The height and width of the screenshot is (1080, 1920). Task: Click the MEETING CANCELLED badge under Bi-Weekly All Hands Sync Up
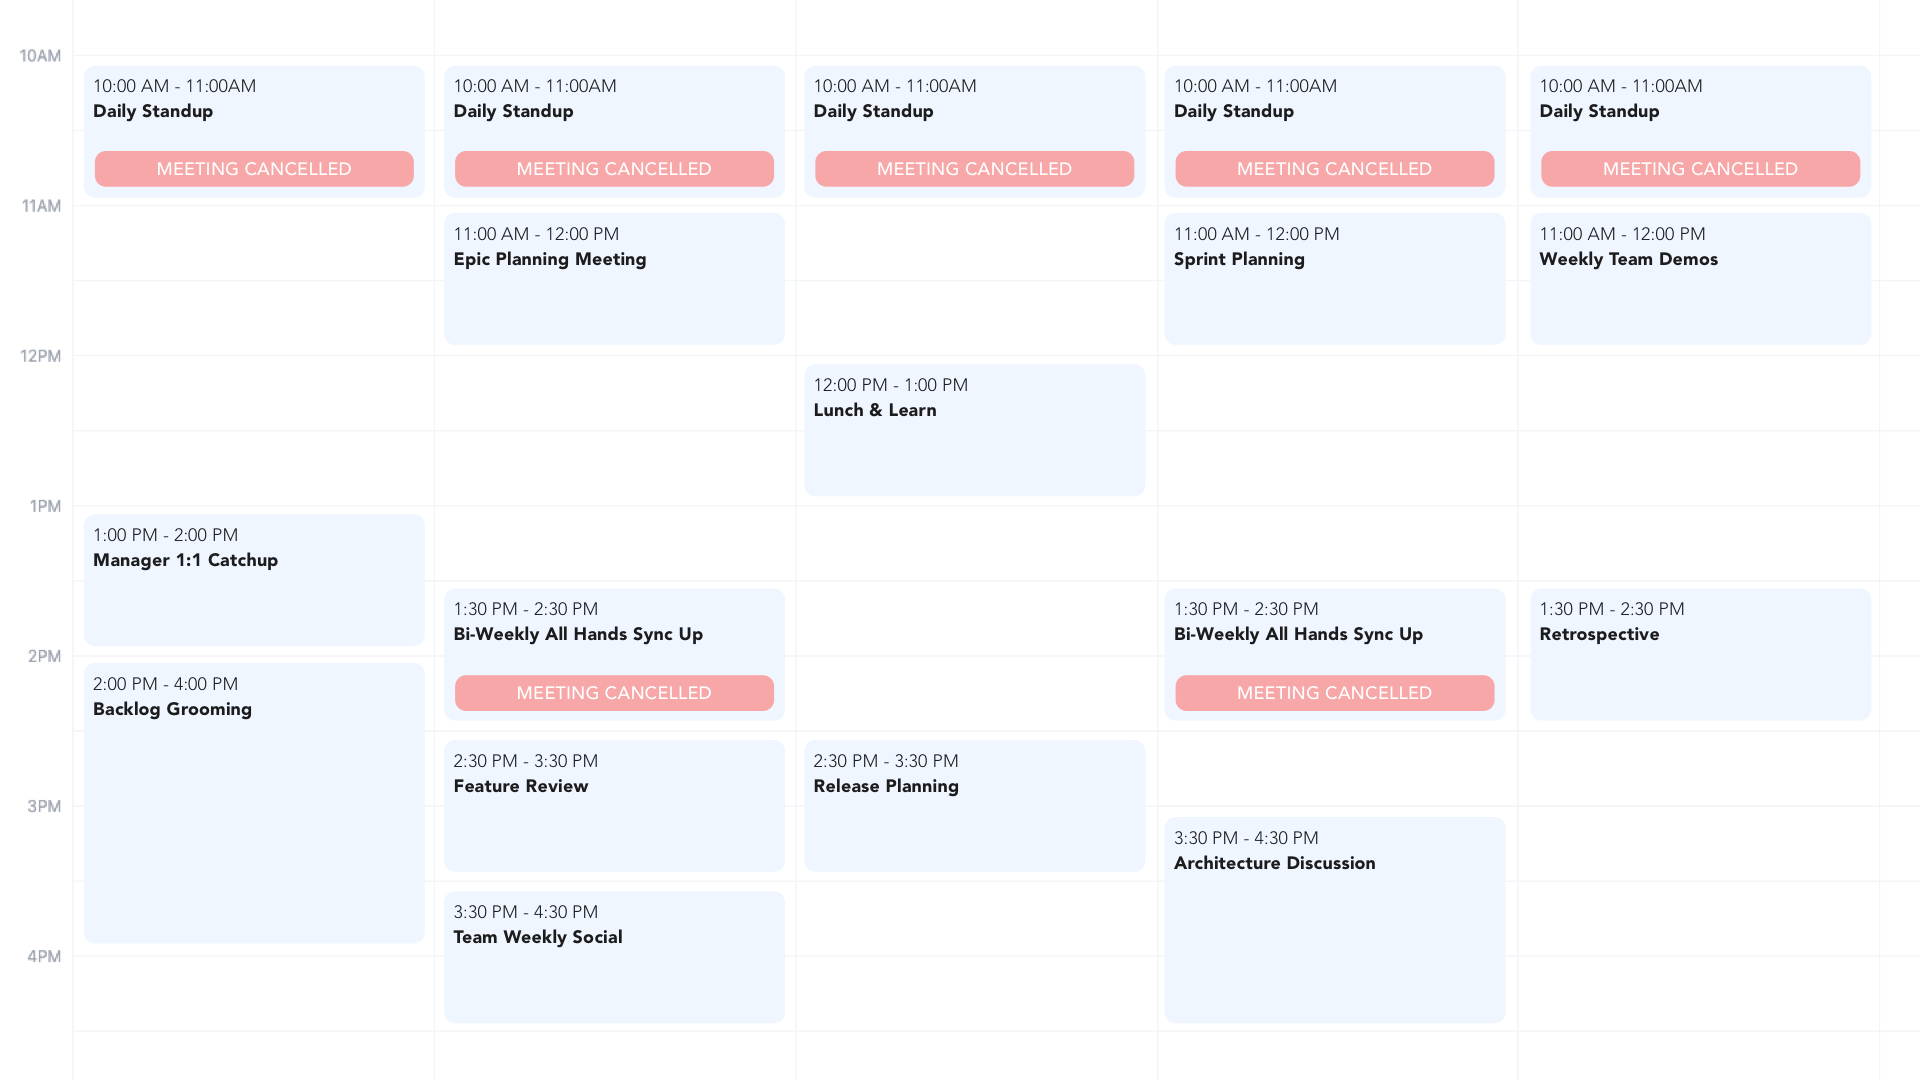614,692
